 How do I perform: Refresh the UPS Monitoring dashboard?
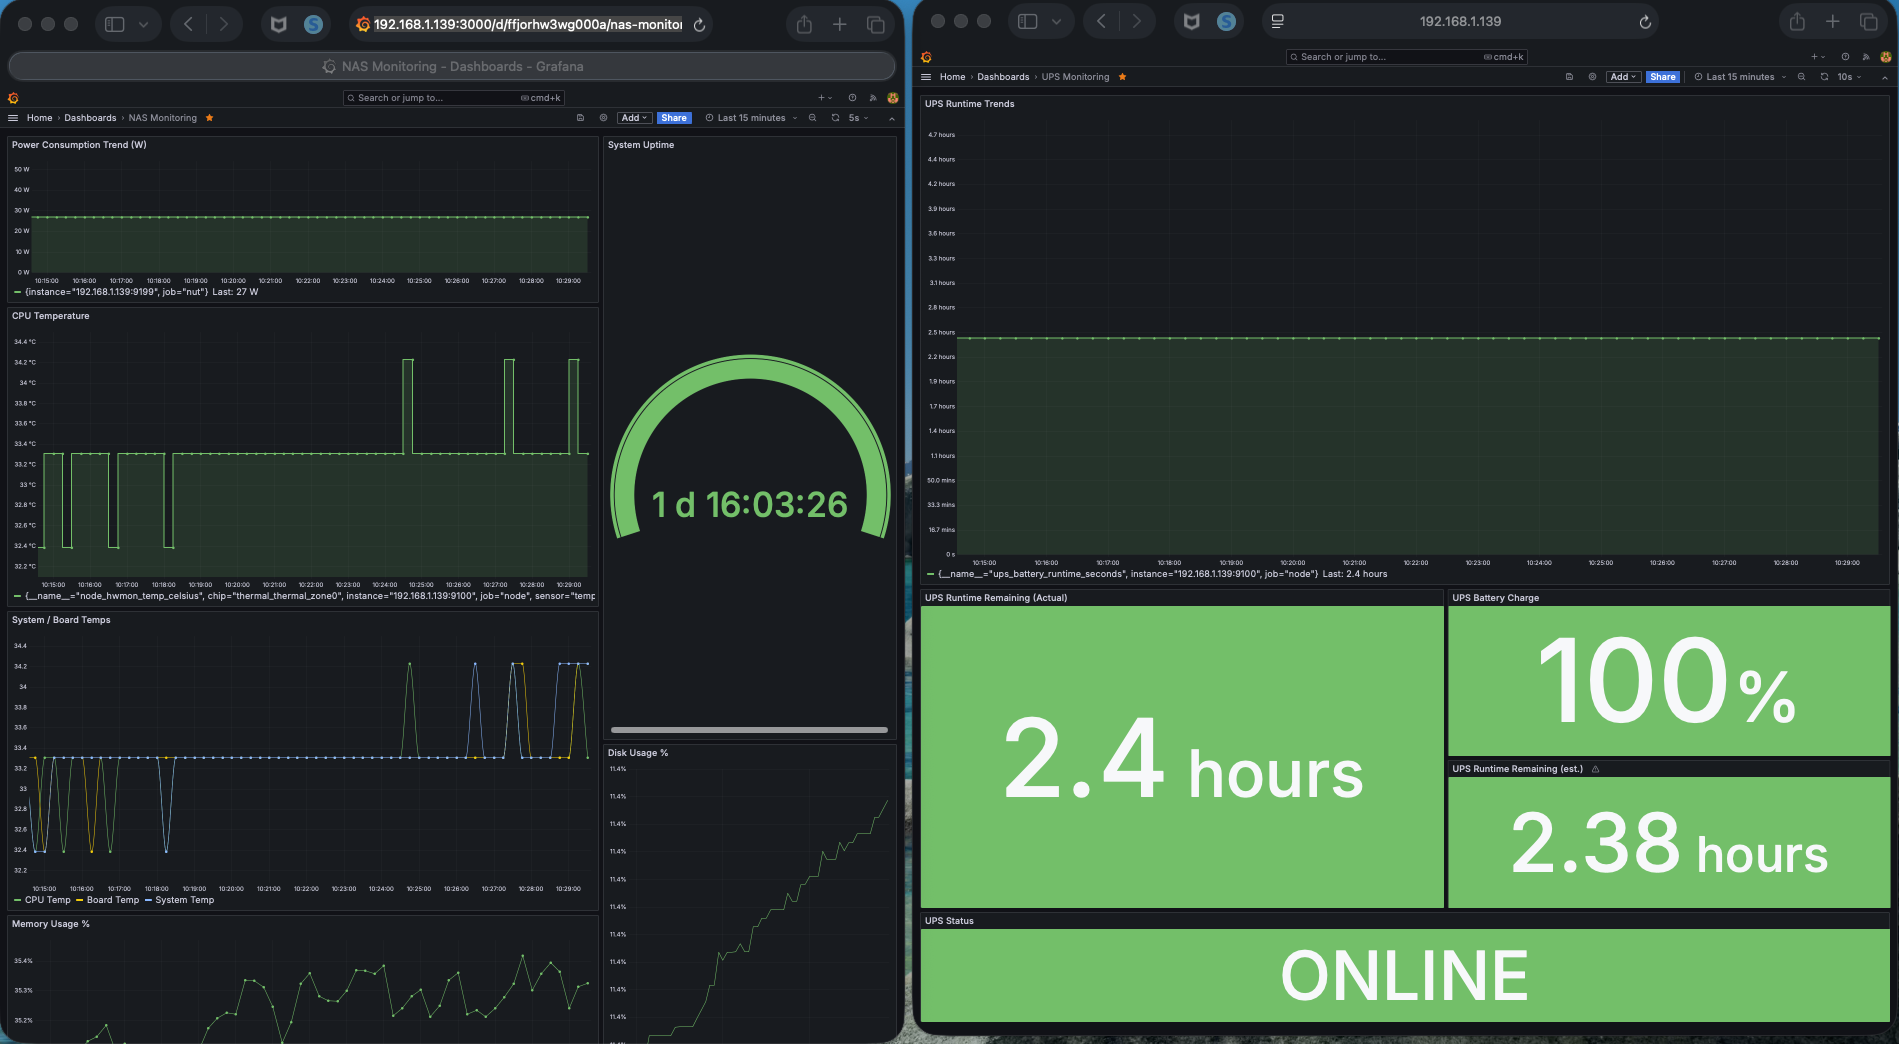[x=1824, y=77]
